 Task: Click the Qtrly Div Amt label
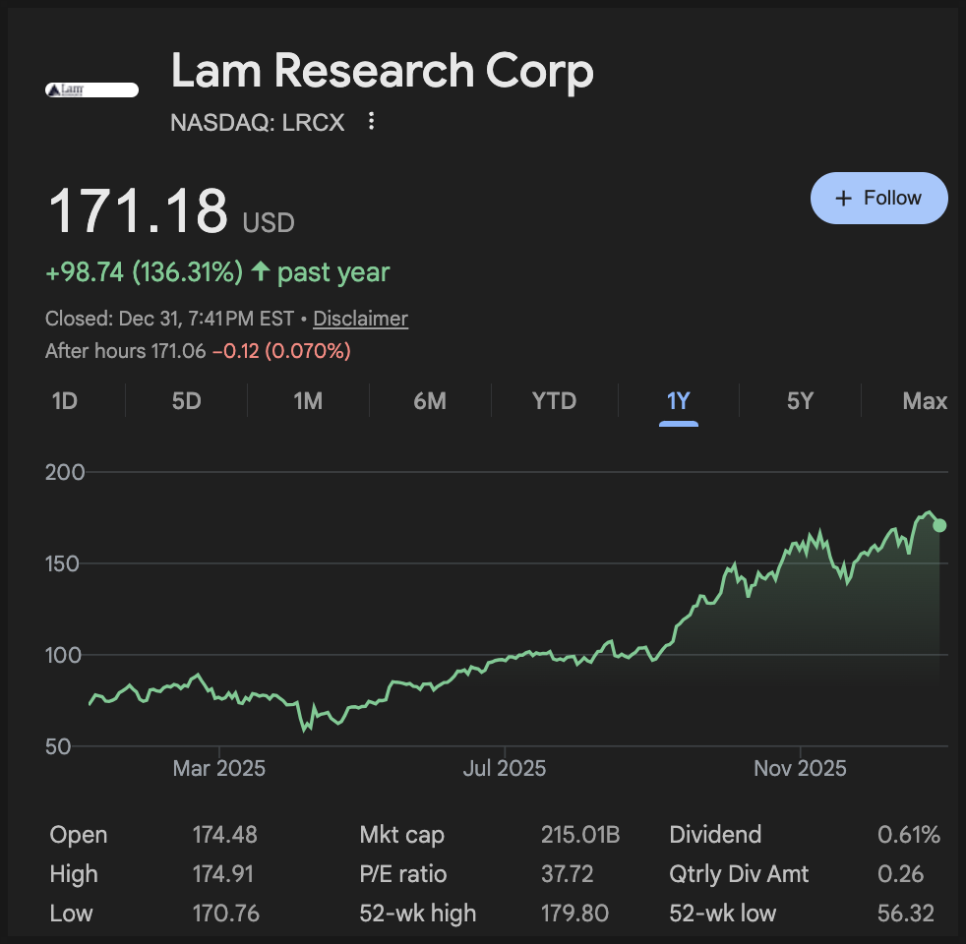point(739,874)
